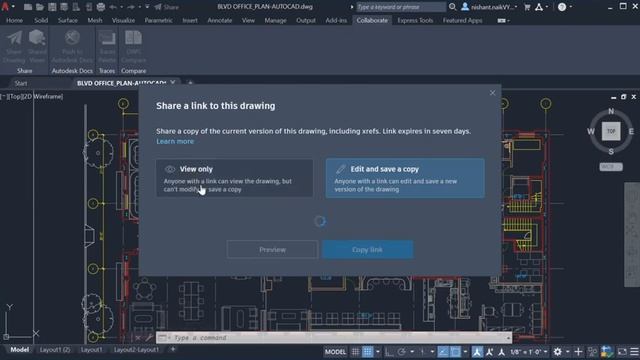The image size is (640, 360).
Task: Follow the Learn more link
Action: [175, 141]
